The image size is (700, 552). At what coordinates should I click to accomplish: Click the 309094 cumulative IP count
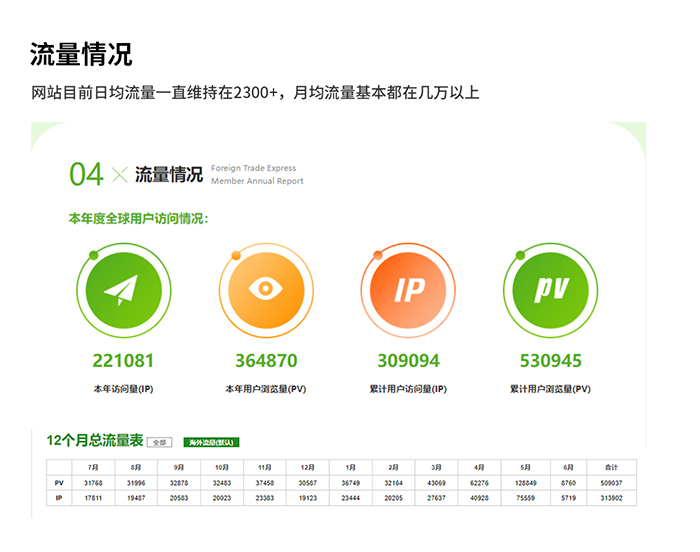[x=408, y=361]
